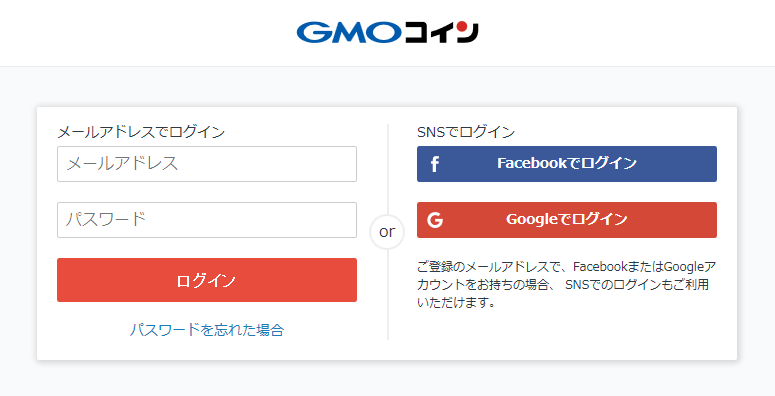Submit with the red ログイン button
This screenshot has width=775, height=396.
pyautogui.click(x=207, y=280)
